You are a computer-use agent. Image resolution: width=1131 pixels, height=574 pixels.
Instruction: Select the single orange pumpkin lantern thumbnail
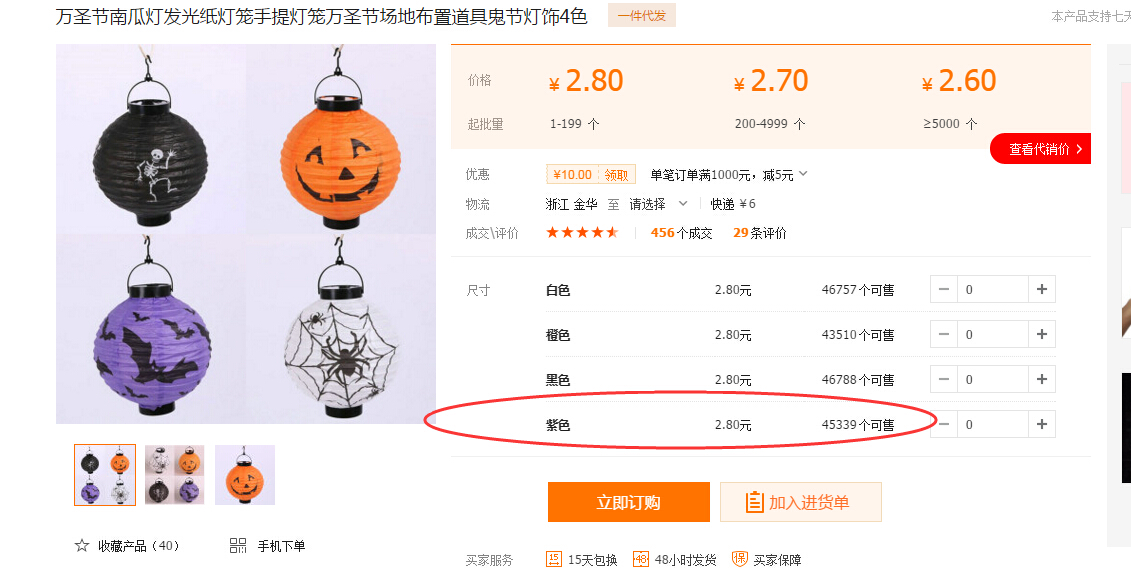coord(245,474)
